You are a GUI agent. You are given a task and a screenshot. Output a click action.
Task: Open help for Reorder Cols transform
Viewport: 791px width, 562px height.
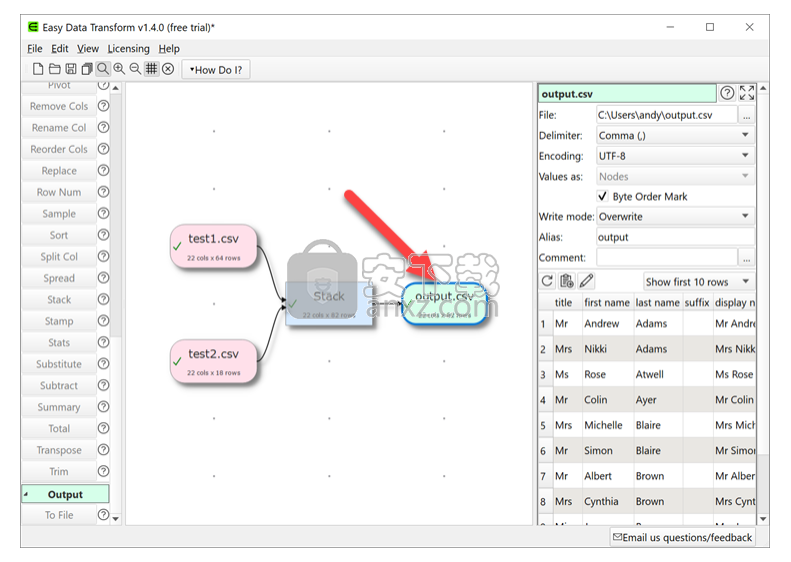(x=103, y=149)
